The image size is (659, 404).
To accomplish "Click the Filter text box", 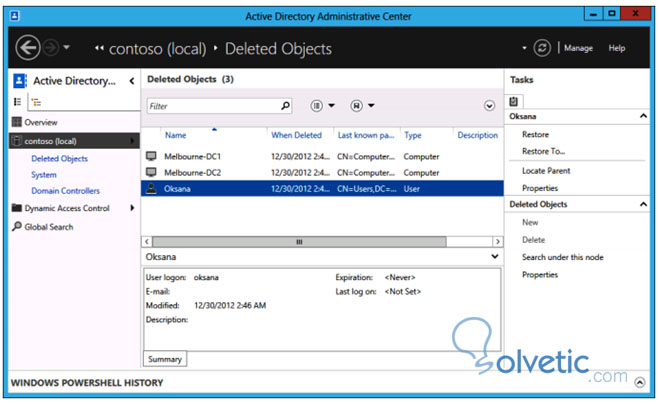I will coord(213,106).
